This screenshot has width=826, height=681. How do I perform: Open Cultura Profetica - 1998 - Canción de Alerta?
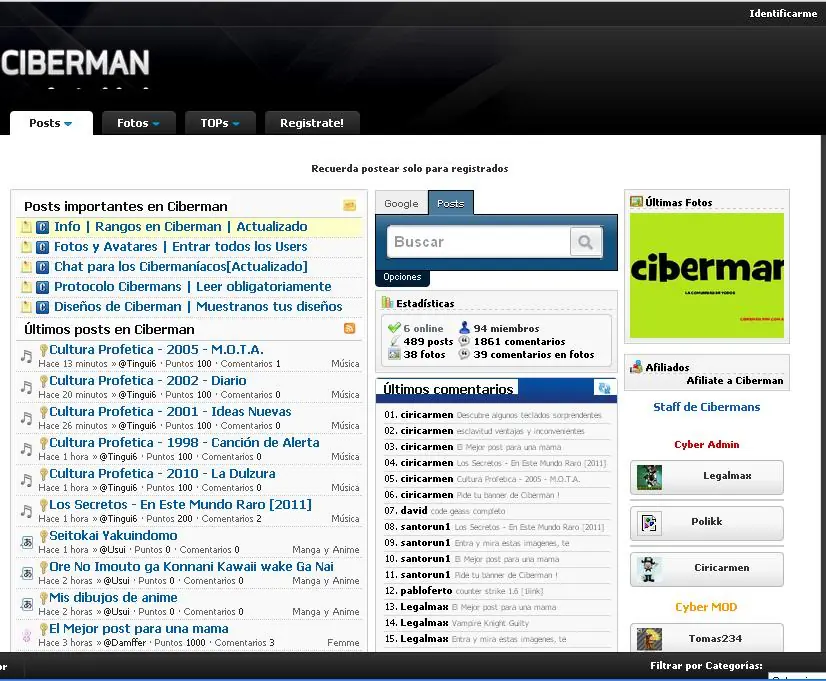click(x=184, y=442)
